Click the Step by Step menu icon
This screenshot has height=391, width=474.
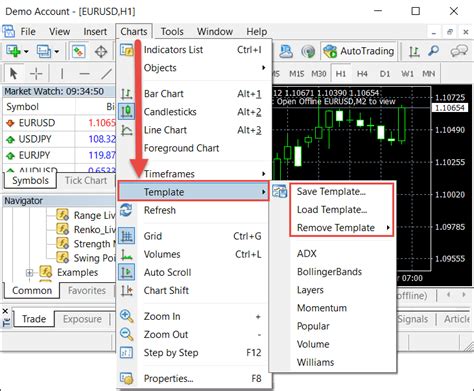click(x=126, y=352)
